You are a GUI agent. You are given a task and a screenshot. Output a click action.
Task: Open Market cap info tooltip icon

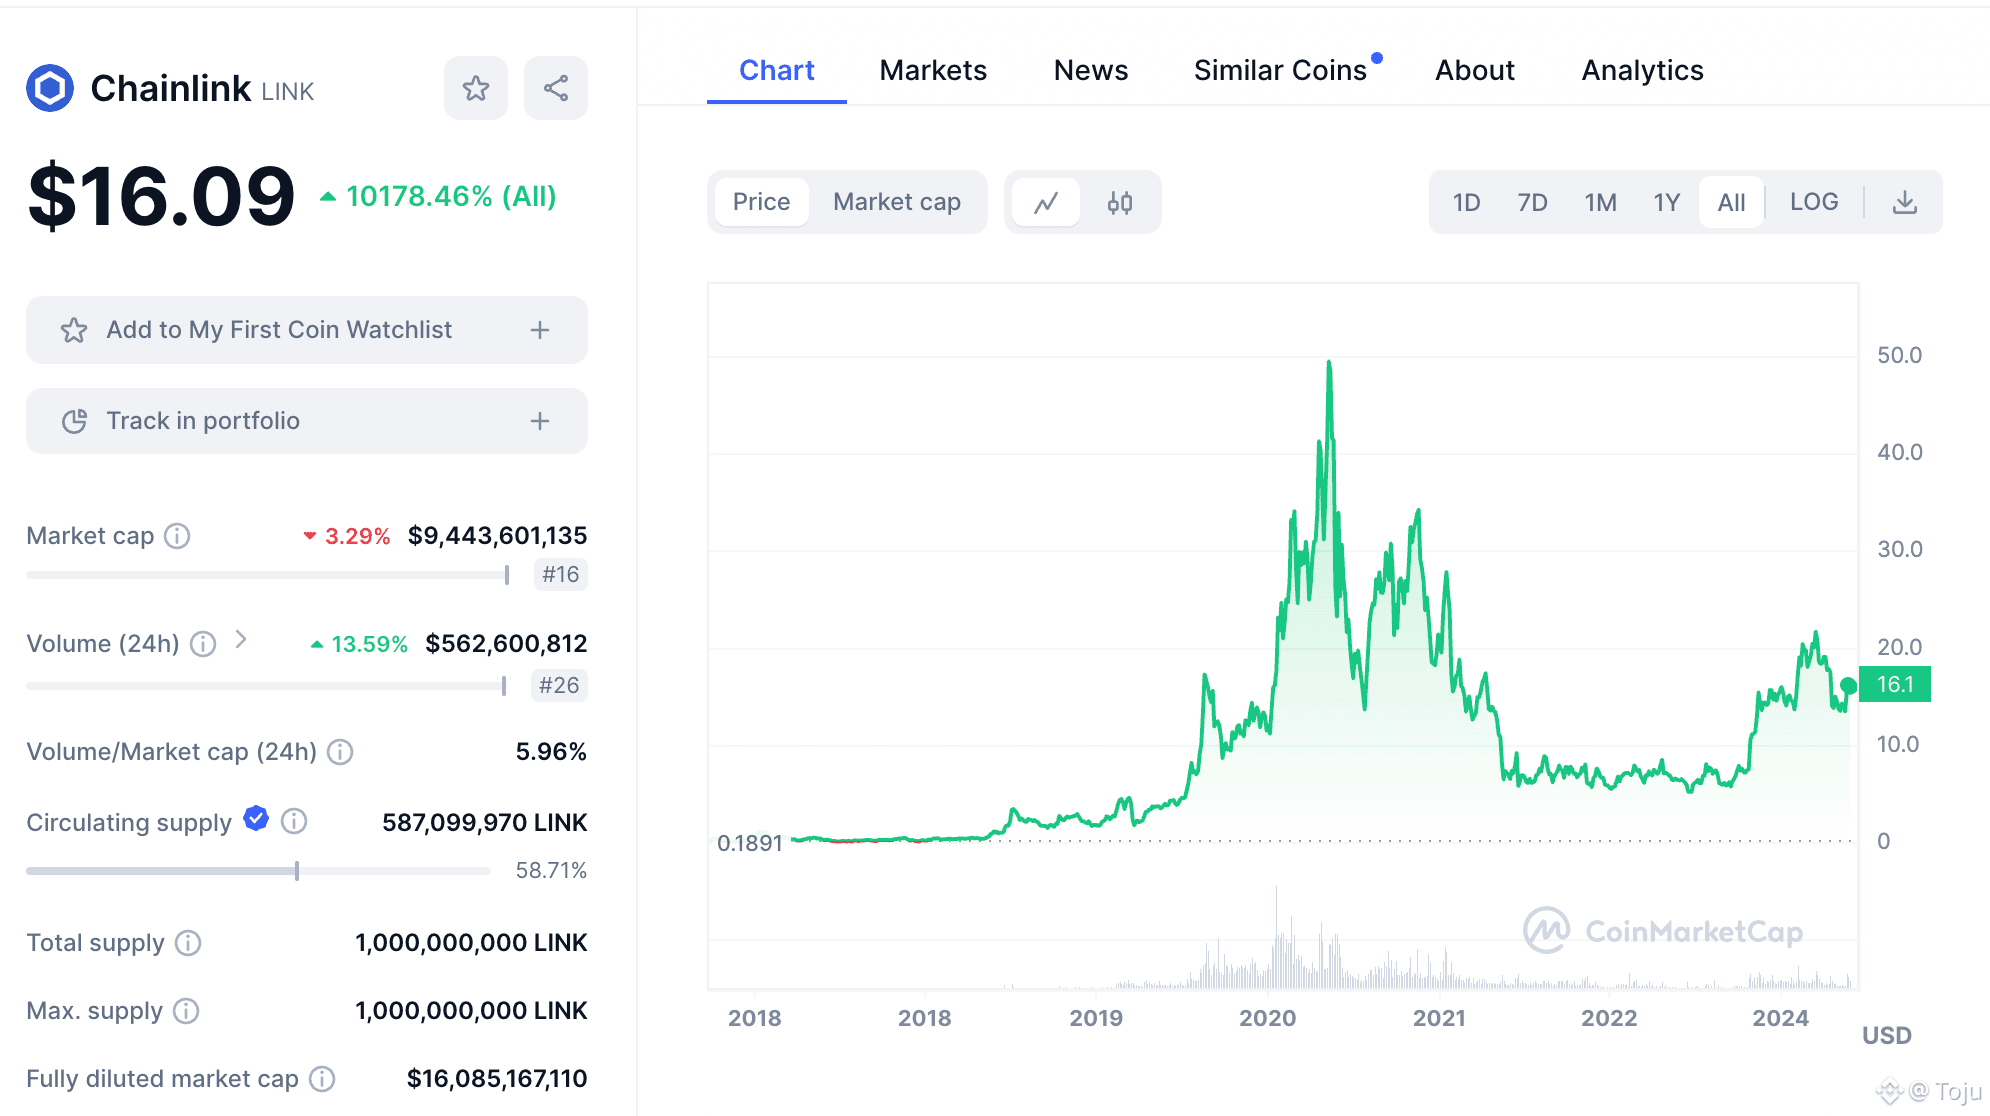tap(177, 536)
